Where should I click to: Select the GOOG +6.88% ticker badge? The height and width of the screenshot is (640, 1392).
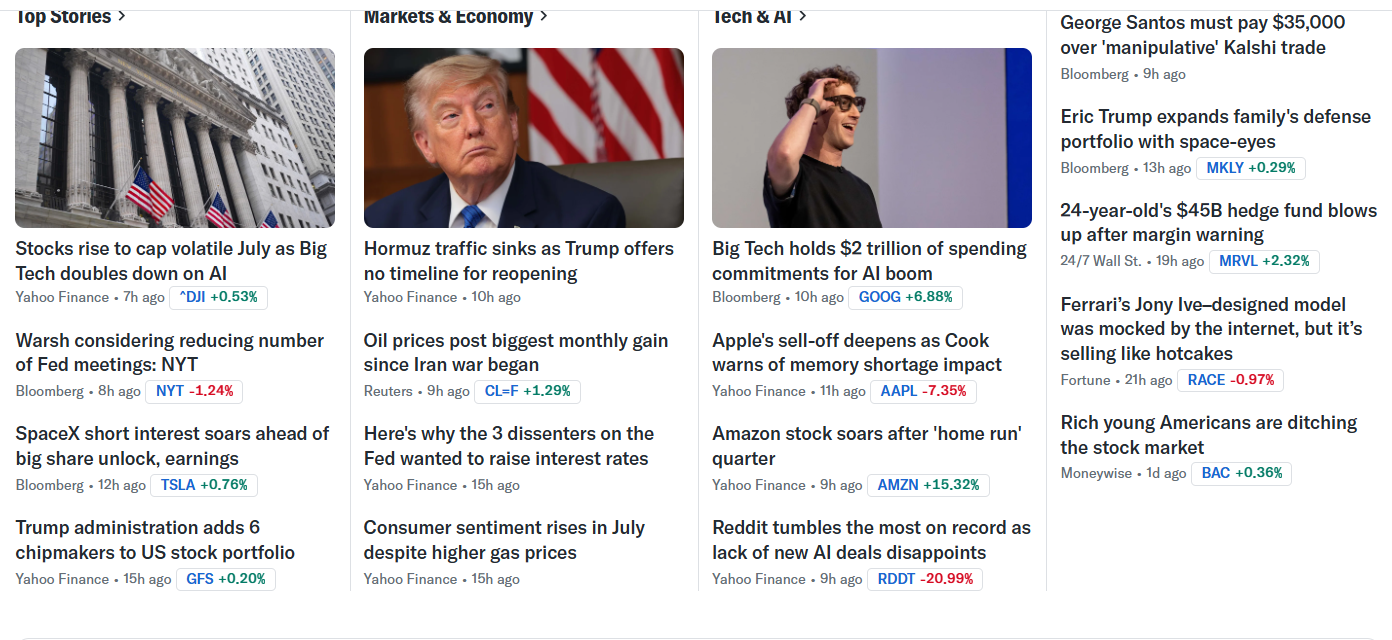pyautogui.click(x=905, y=297)
